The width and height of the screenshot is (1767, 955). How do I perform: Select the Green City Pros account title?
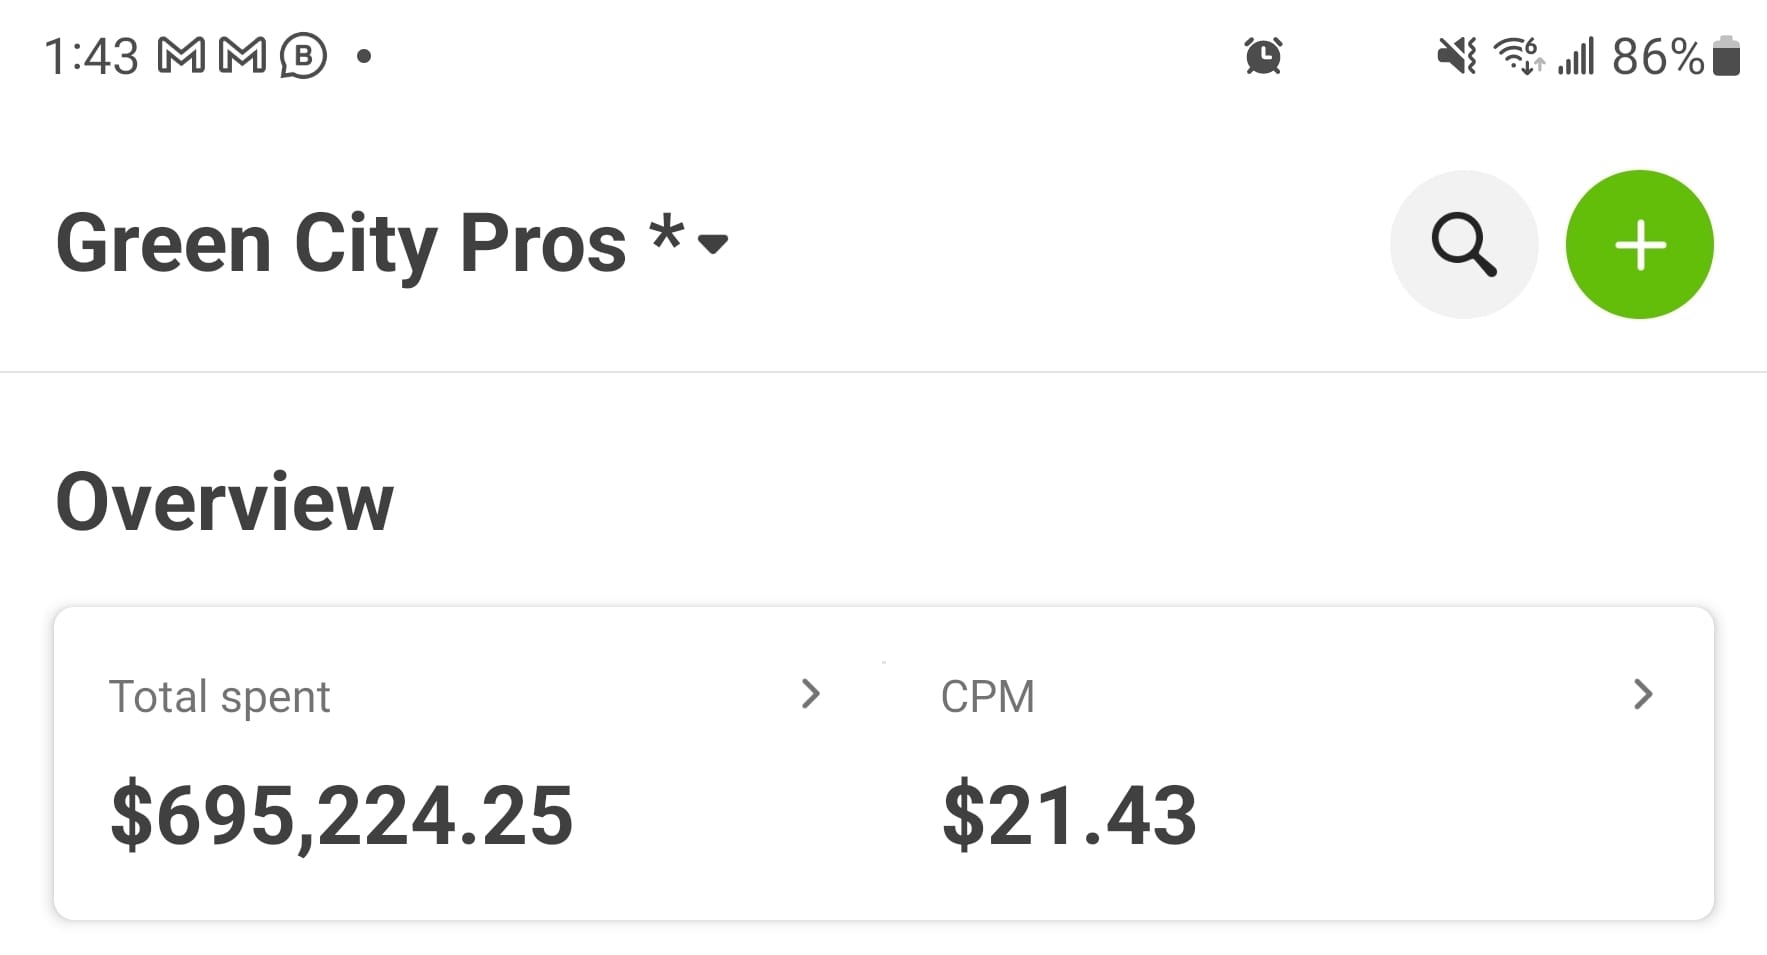point(340,244)
